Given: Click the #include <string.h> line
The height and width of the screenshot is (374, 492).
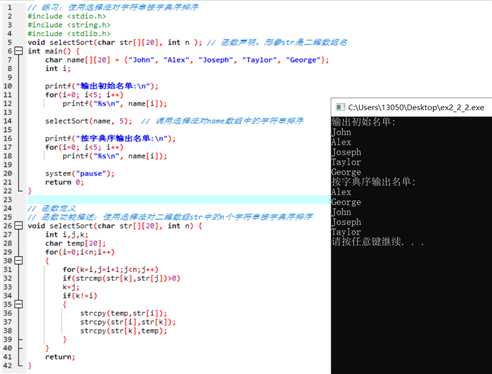Looking at the screenshot, I should pyautogui.click(x=69, y=25).
